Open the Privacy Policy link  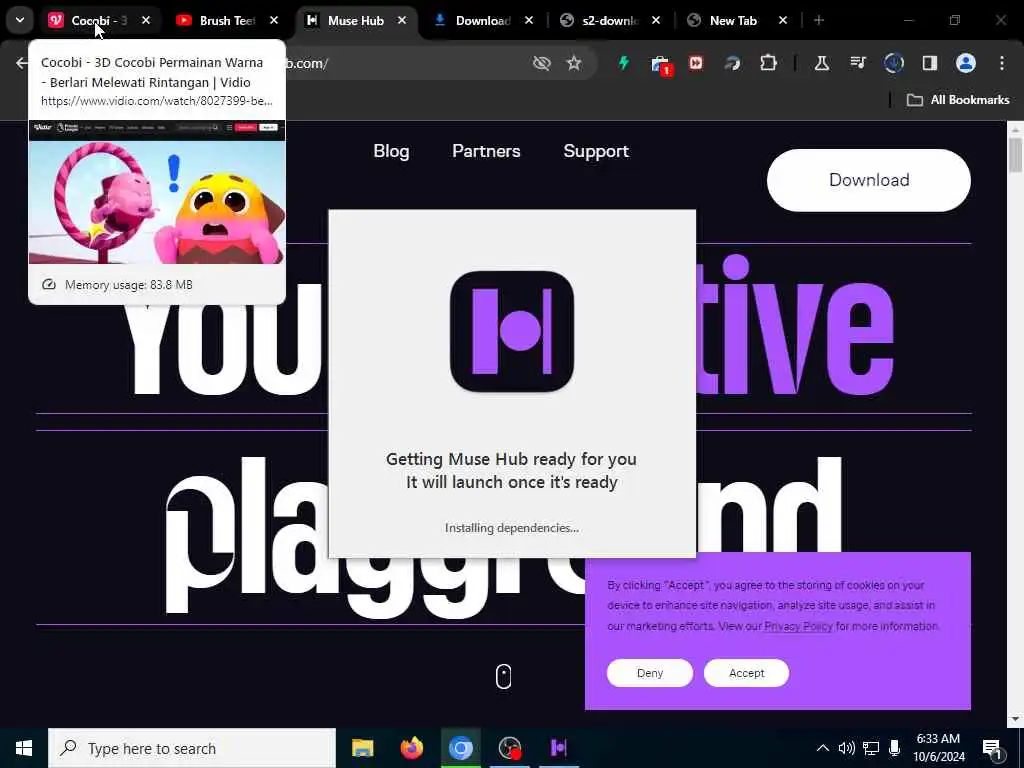pos(798,626)
